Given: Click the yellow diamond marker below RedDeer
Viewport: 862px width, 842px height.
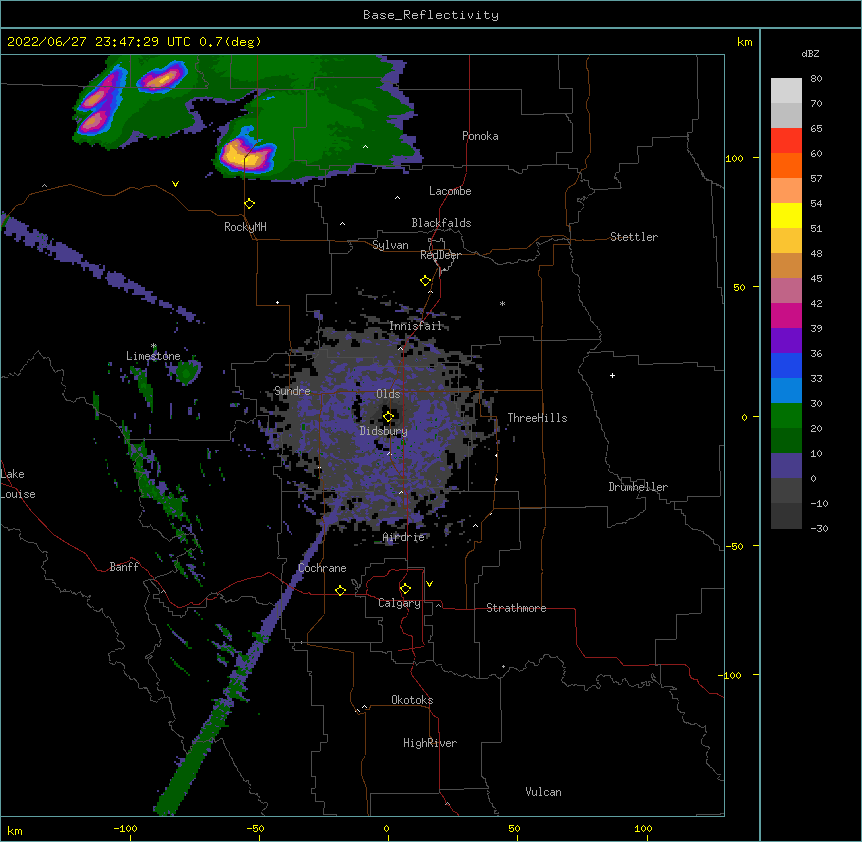Looking at the screenshot, I should pyautogui.click(x=426, y=281).
